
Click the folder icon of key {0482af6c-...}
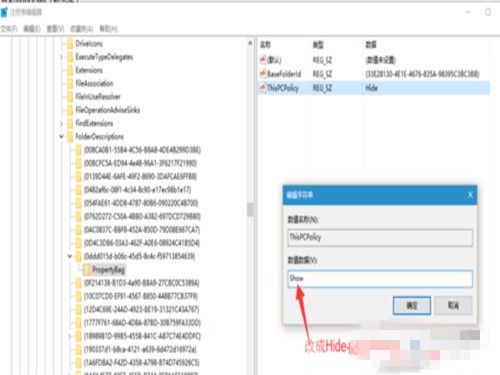[78, 190]
